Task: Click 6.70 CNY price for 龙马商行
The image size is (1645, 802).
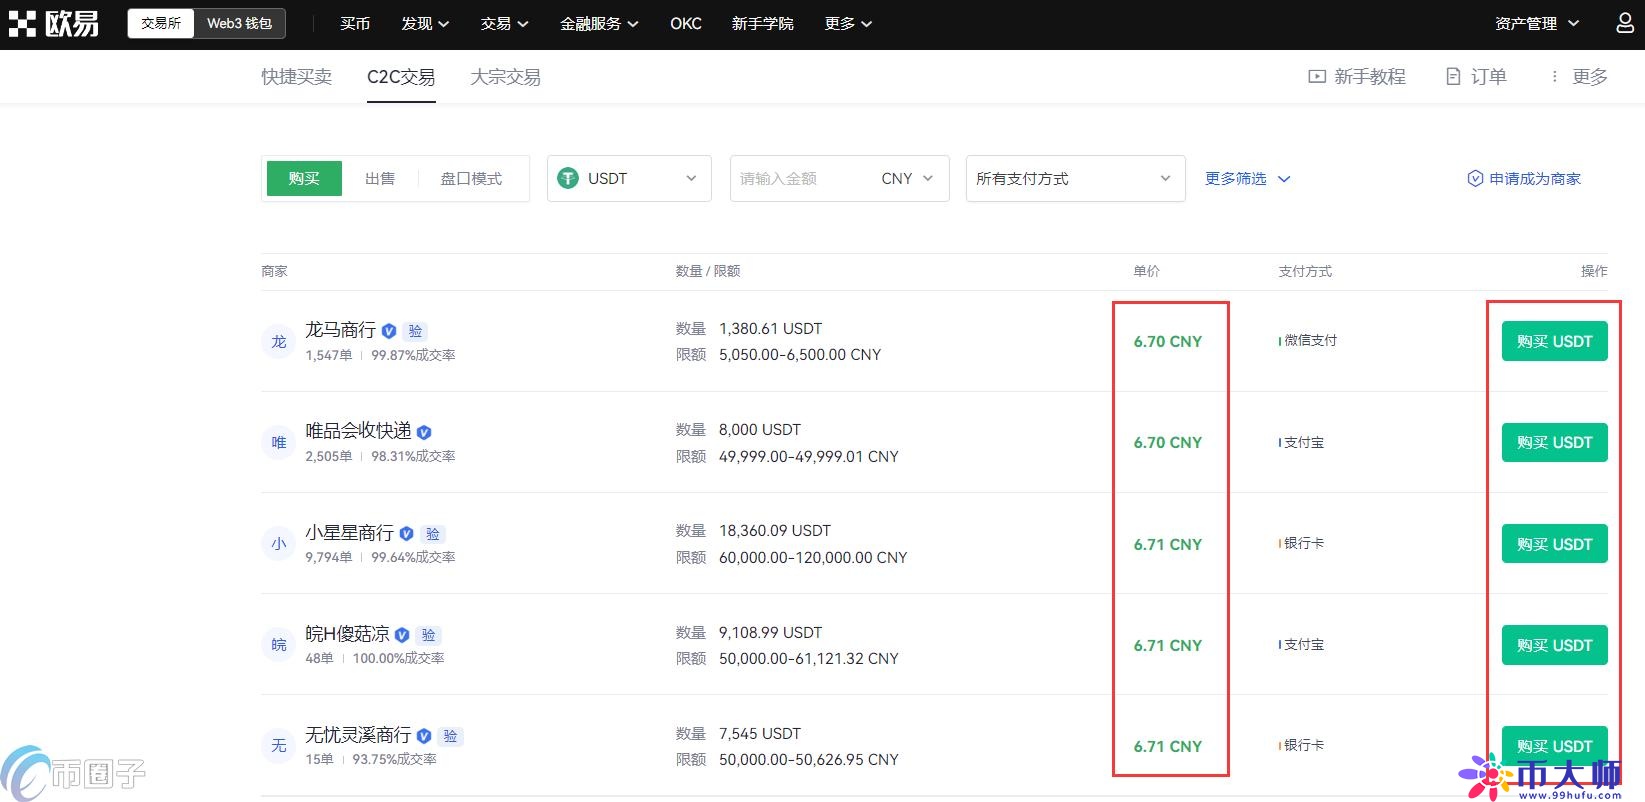Action: coord(1168,341)
